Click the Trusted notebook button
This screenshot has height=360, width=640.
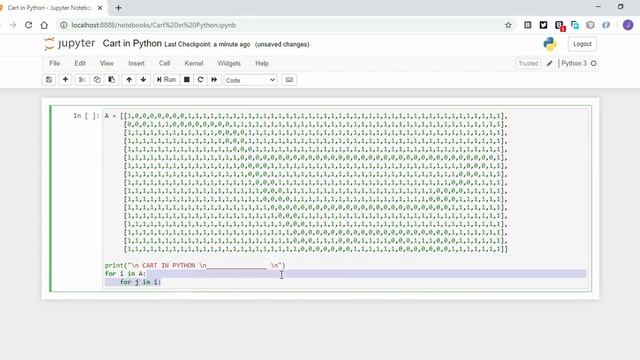[528, 64]
